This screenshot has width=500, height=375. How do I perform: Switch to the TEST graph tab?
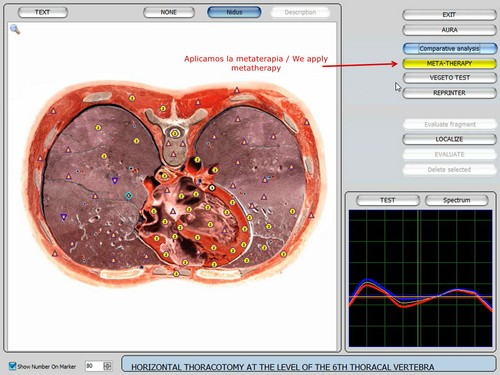coord(388,200)
